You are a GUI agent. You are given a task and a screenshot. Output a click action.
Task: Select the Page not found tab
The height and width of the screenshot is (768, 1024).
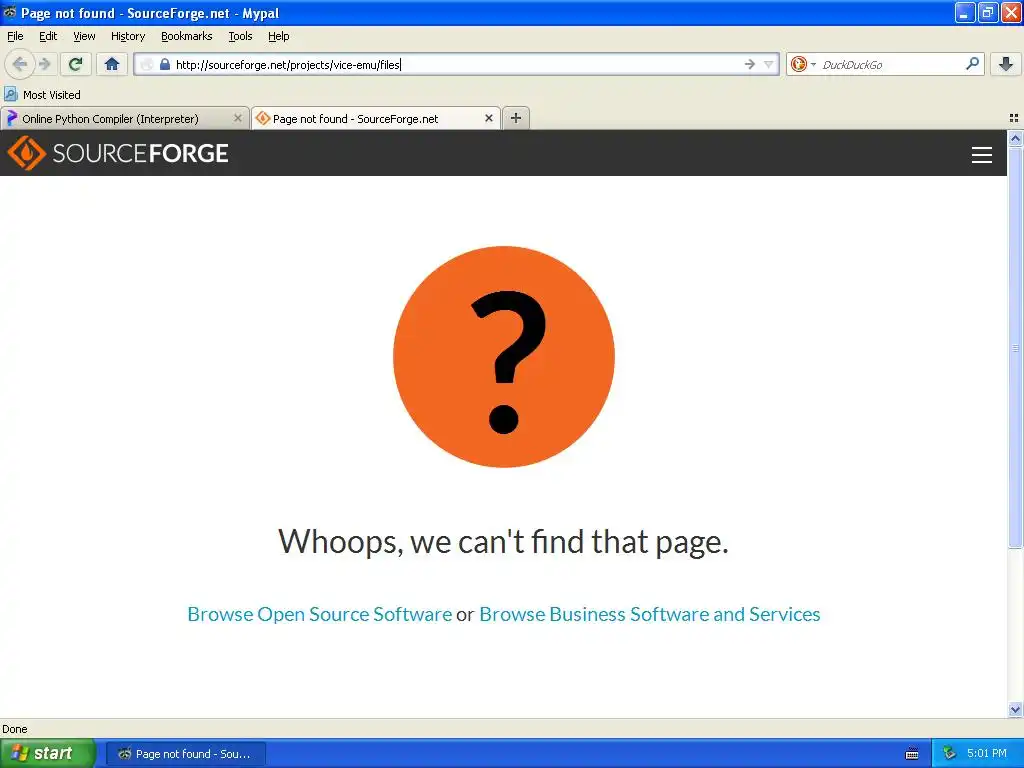click(x=376, y=118)
